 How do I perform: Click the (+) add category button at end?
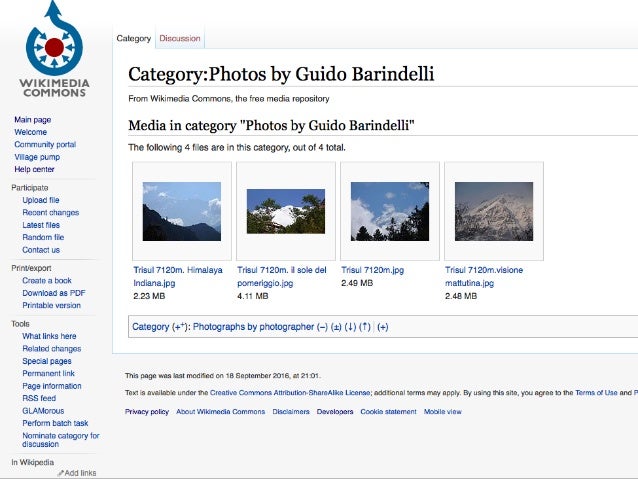[382, 327]
